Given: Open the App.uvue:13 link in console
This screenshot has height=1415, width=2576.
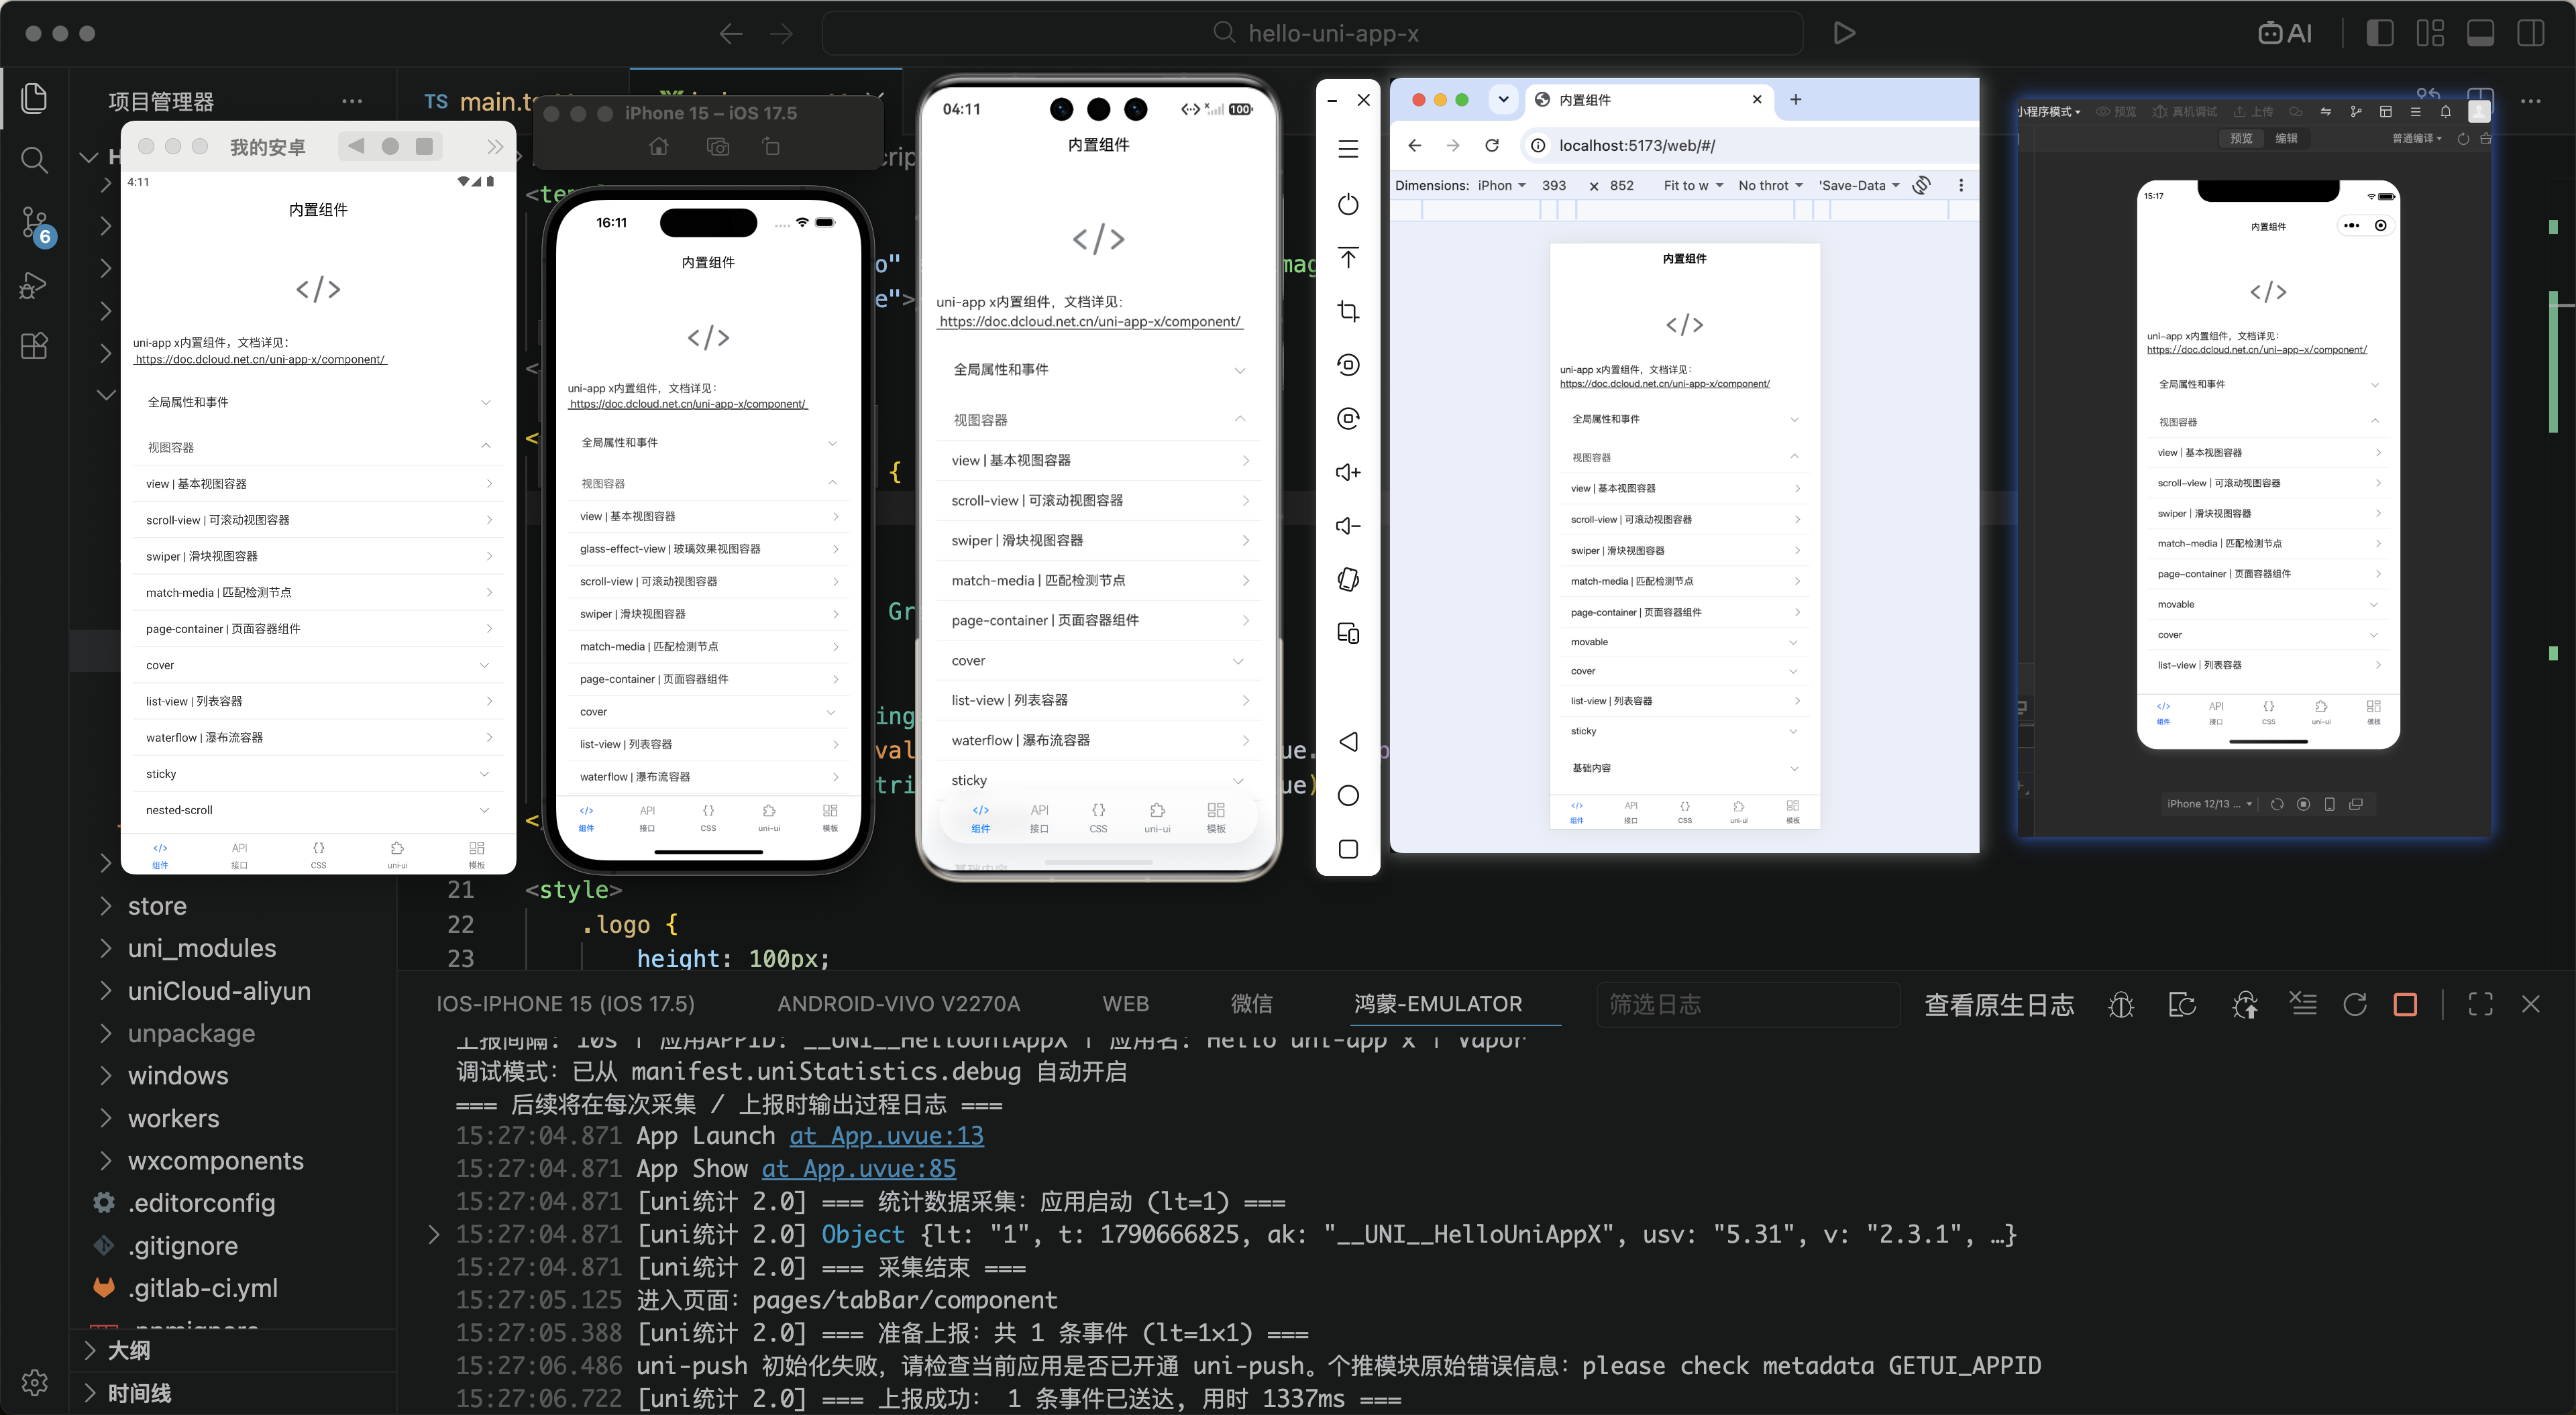Looking at the screenshot, I should click(x=886, y=1136).
